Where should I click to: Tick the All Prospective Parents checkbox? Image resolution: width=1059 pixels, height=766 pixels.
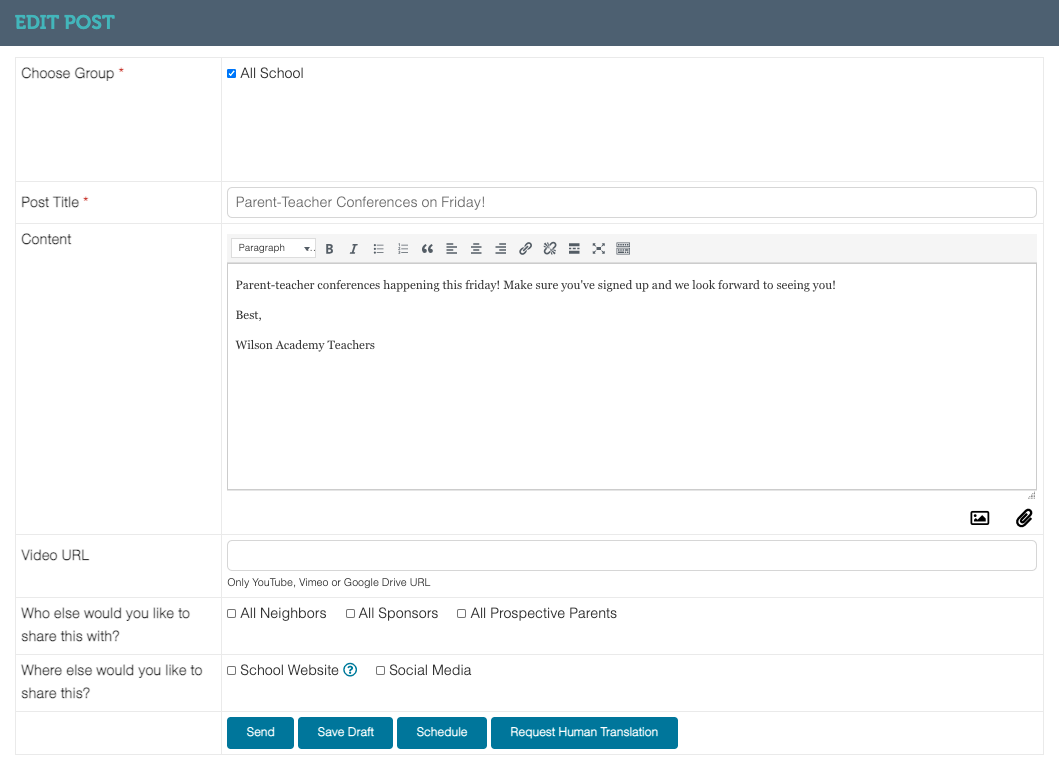click(x=462, y=614)
